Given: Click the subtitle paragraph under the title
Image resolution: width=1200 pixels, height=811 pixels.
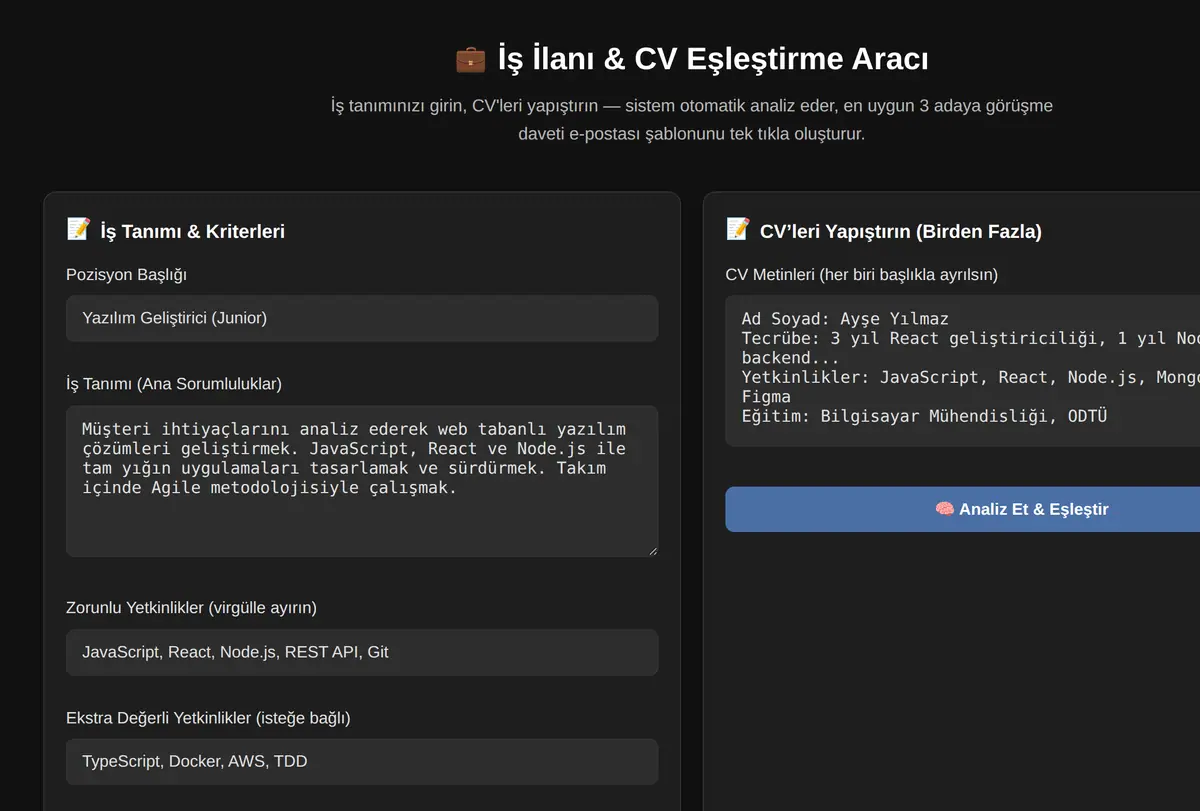Looking at the screenshot, I should [x=691, y=120].
